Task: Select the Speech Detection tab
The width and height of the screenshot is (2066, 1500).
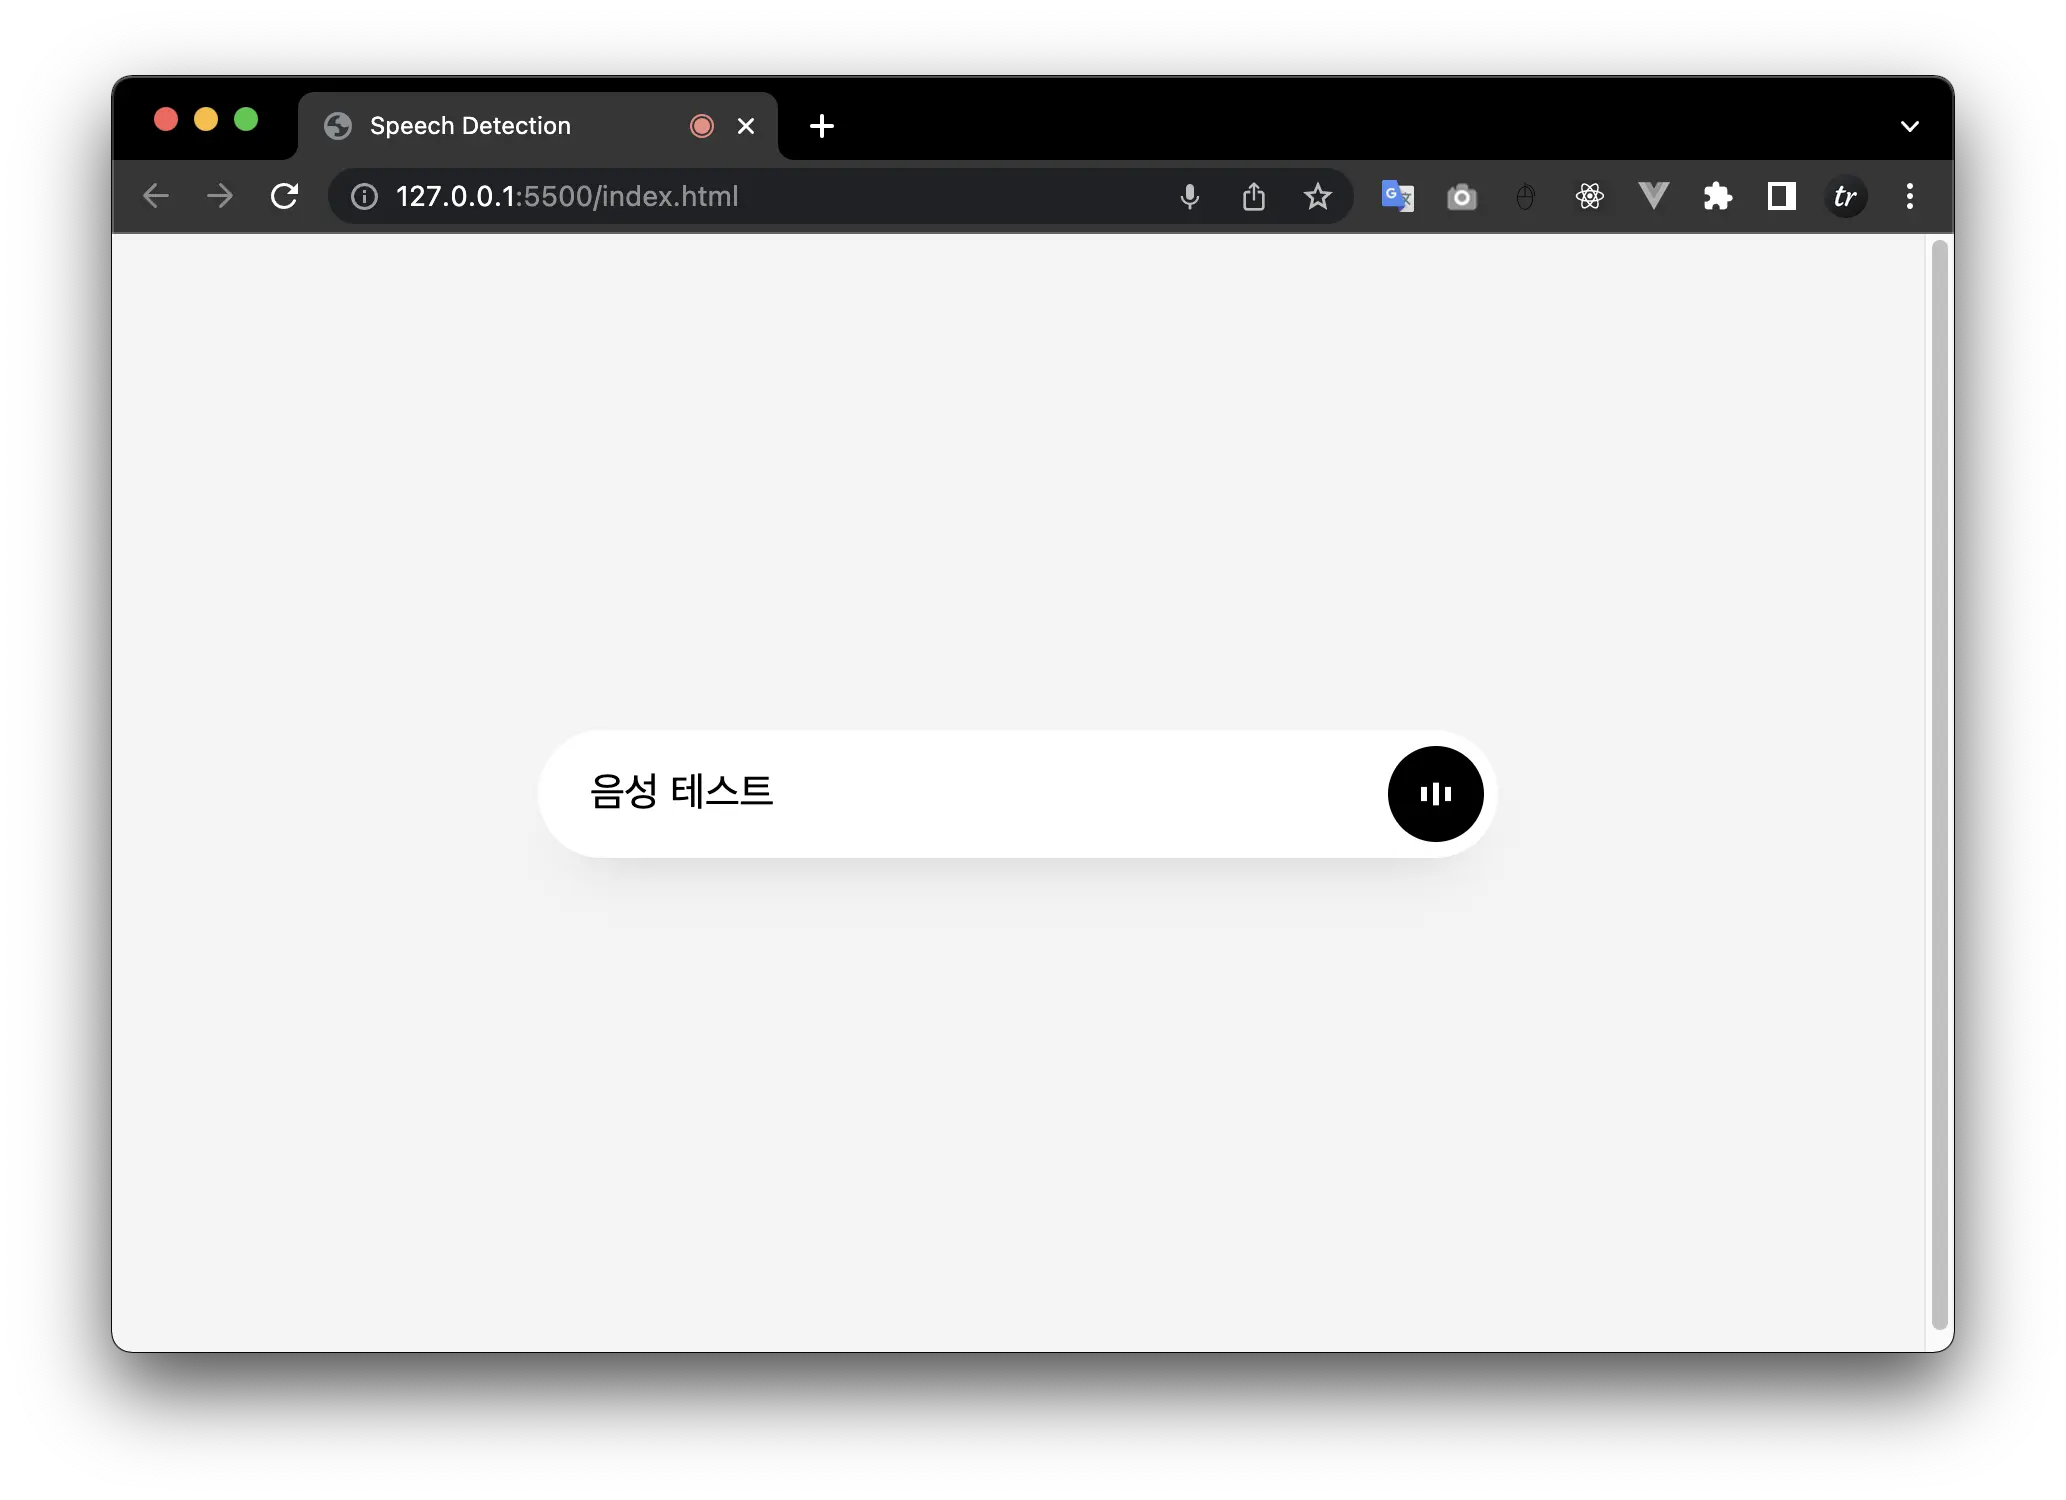Action: tap(500, 126)
